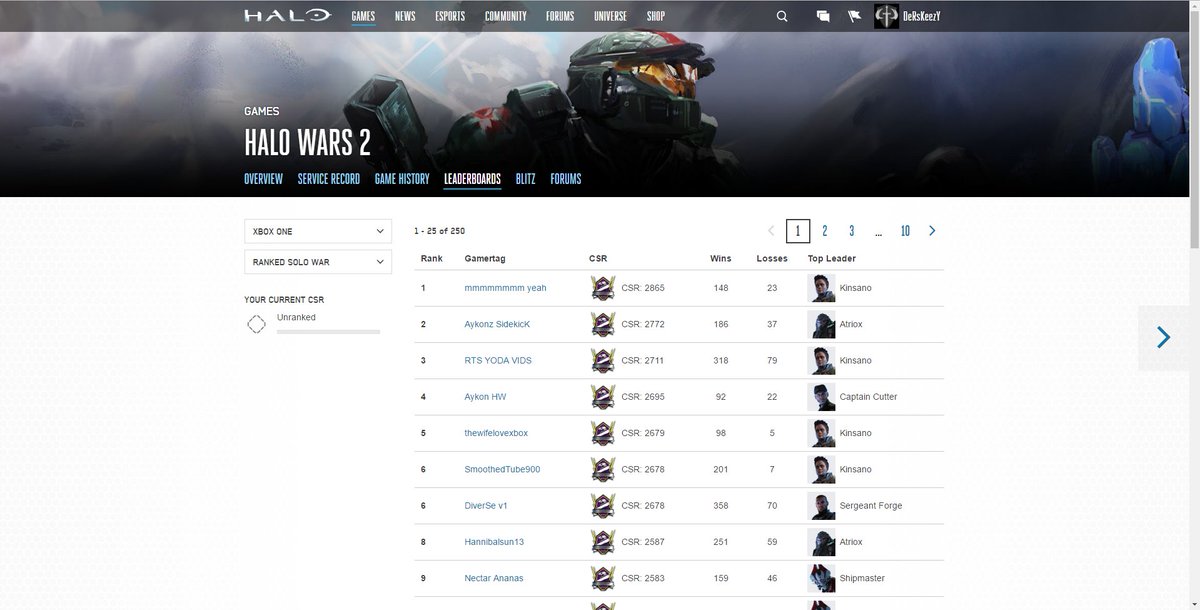Open the ESPORTS menu item
1200x610 pixels.
[450, 16]
